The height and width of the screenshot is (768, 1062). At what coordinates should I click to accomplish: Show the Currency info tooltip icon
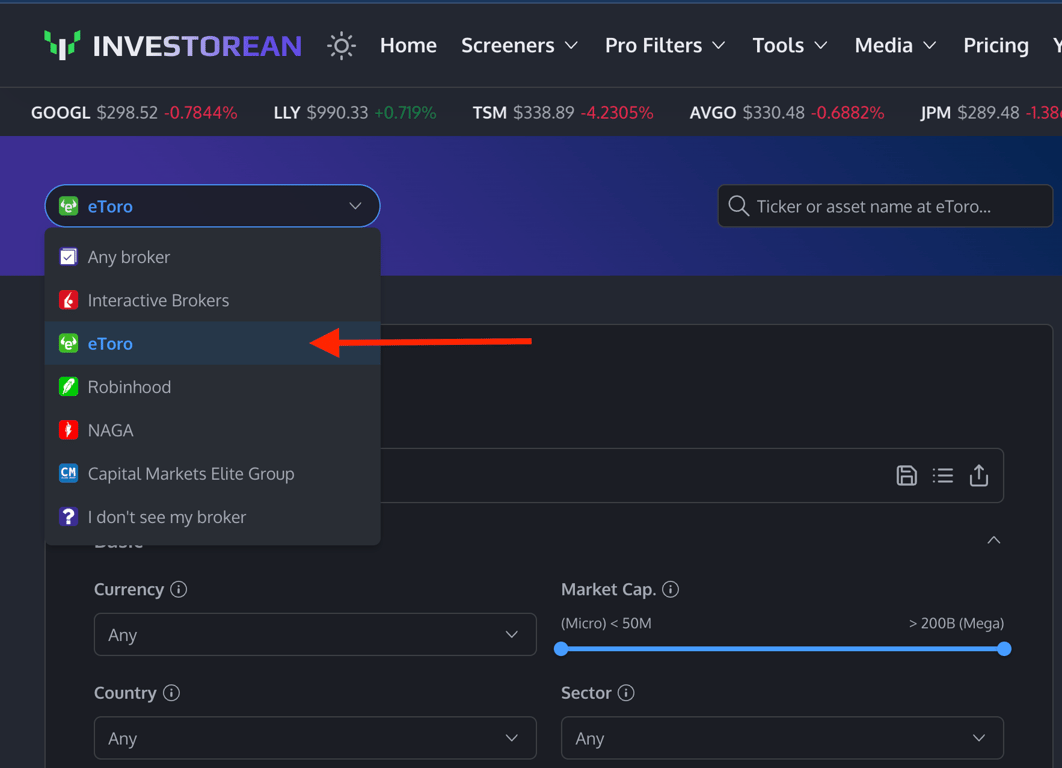click(179, 589)
